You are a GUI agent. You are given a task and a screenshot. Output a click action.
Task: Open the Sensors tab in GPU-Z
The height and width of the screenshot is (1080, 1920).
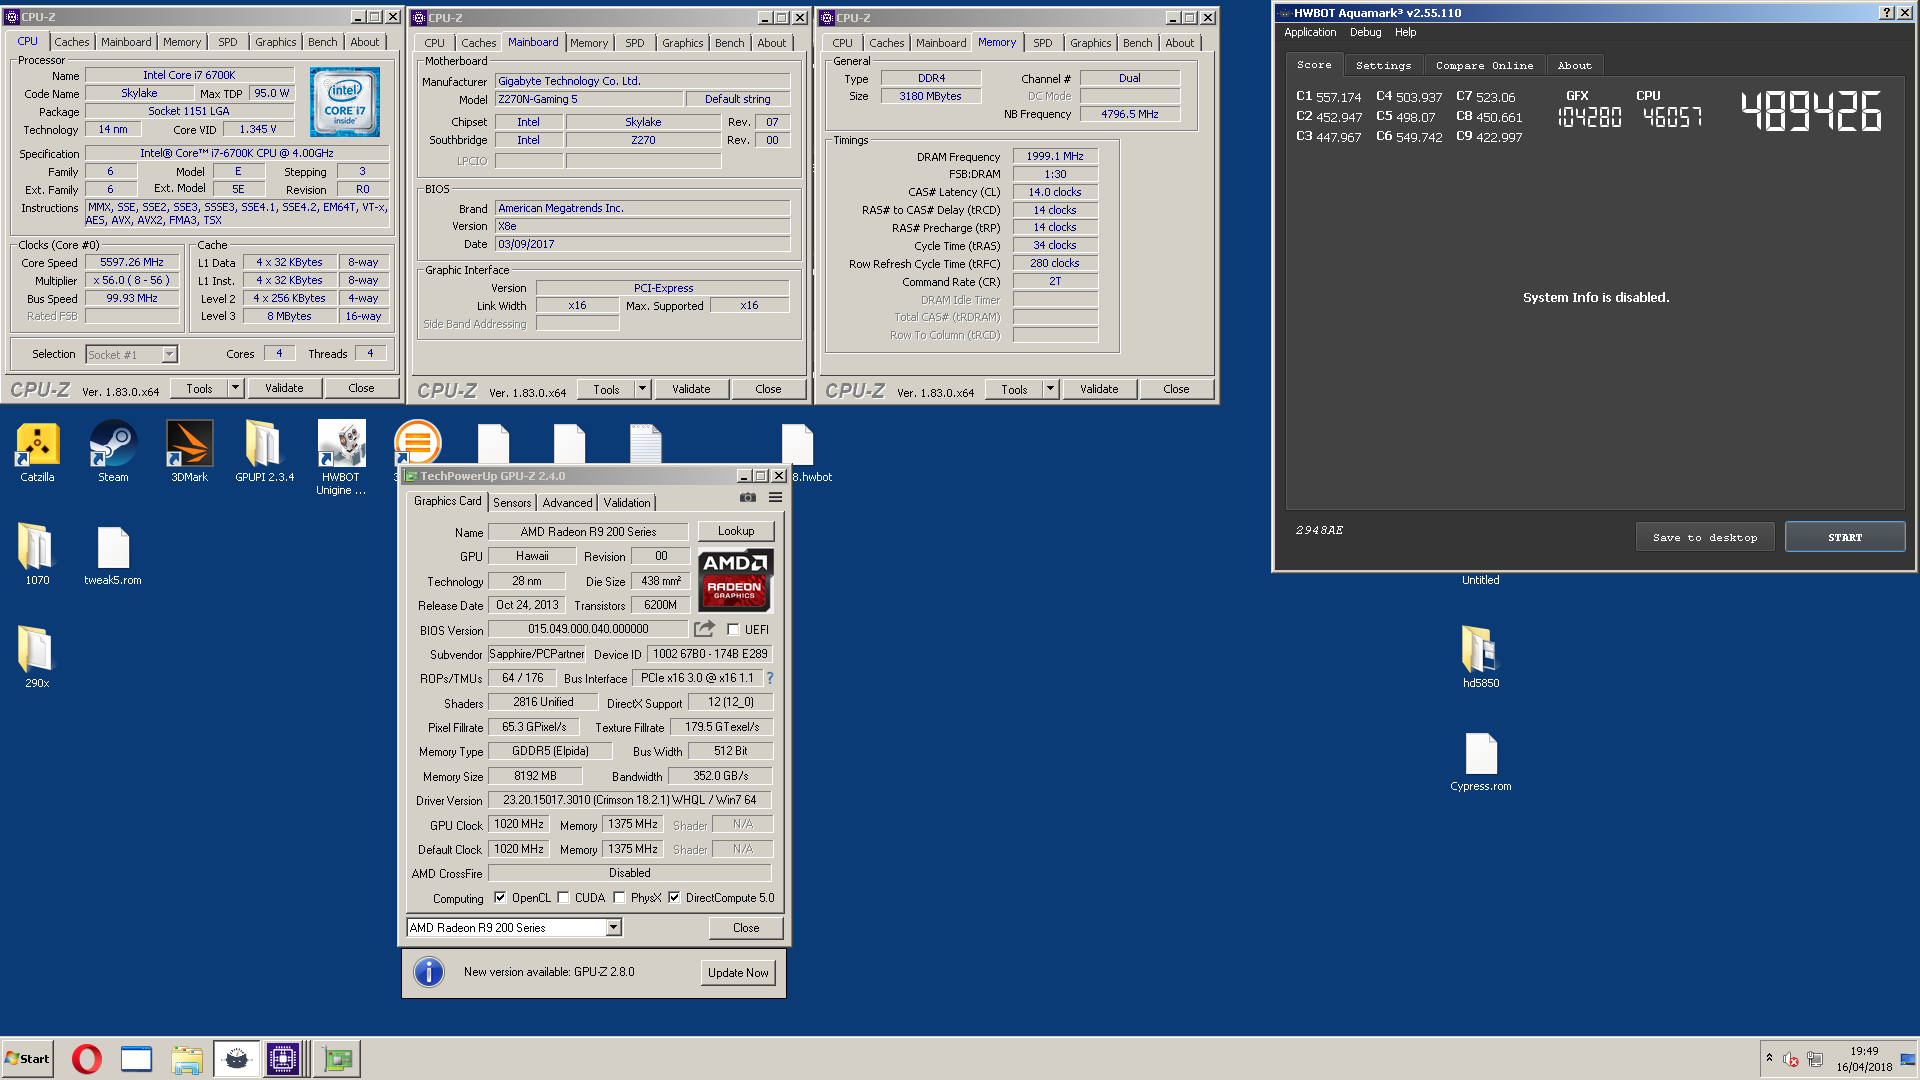(x=512, y=503)
